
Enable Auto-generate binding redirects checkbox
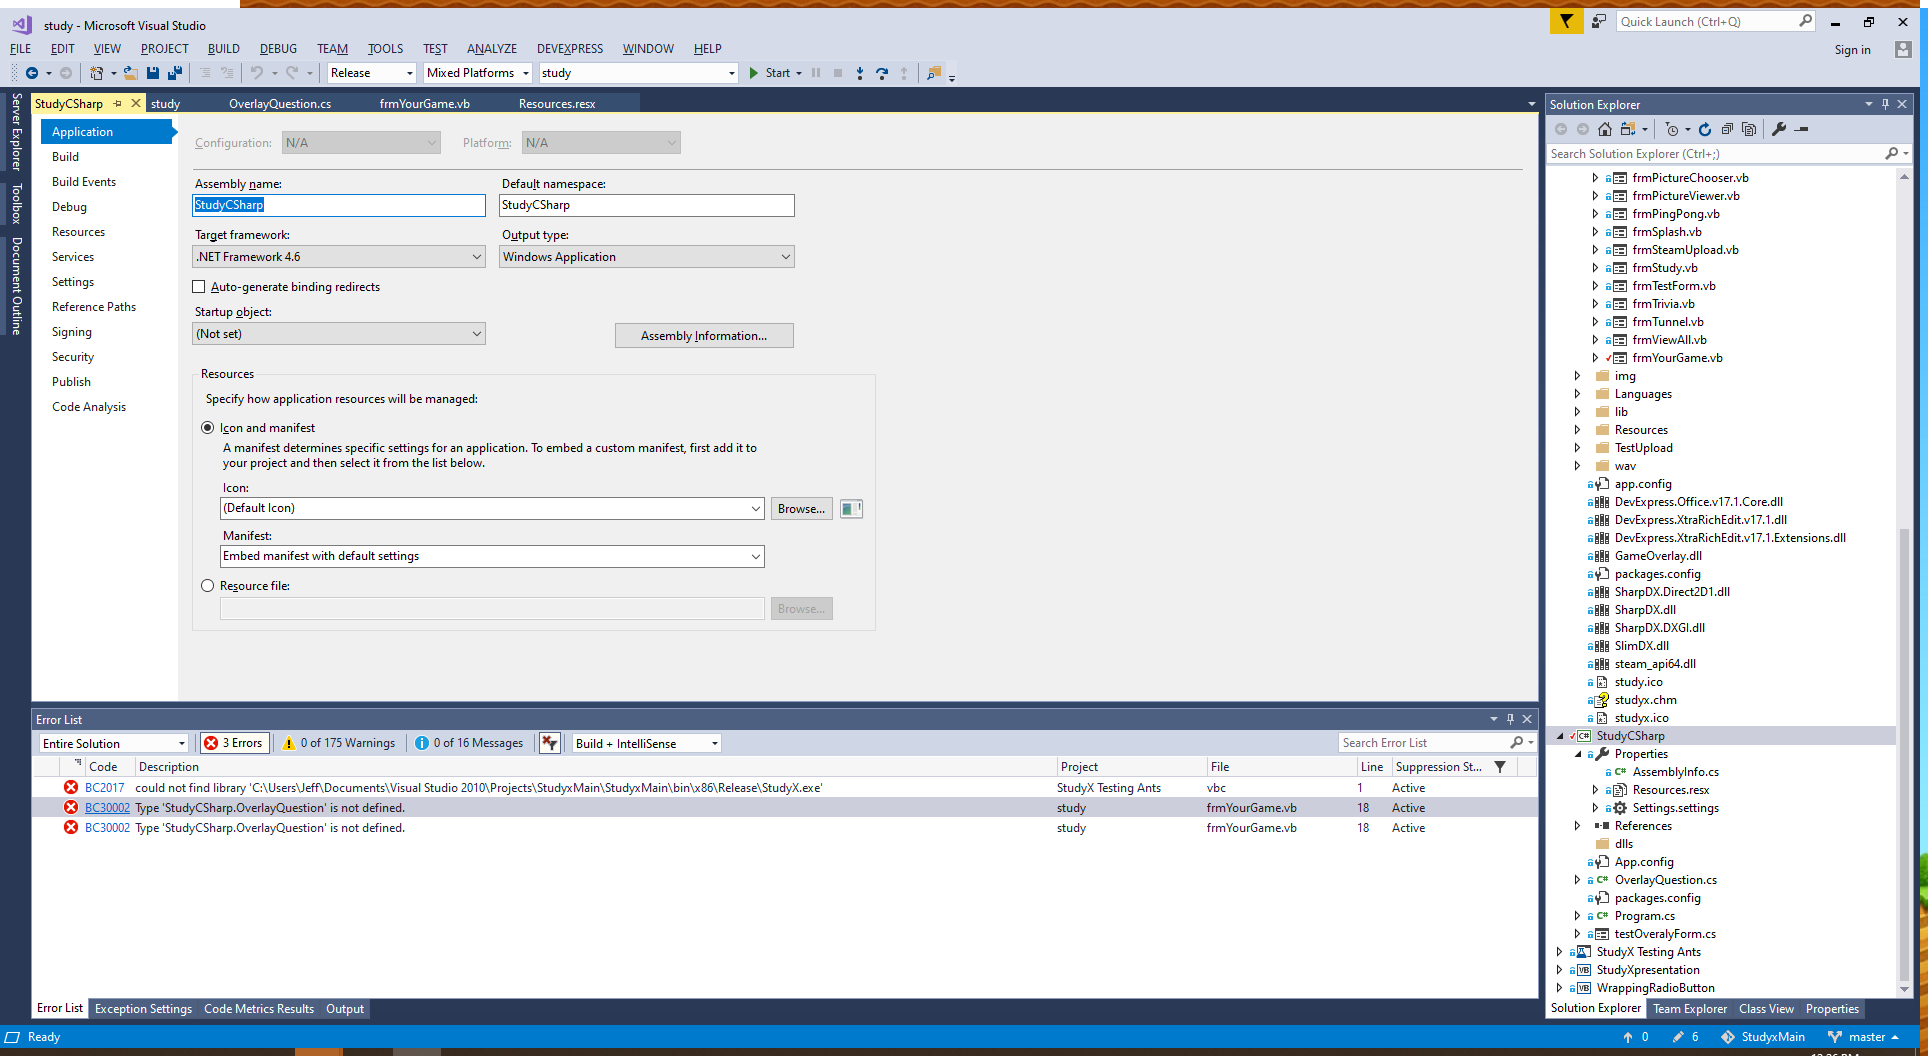click(199, 287)
